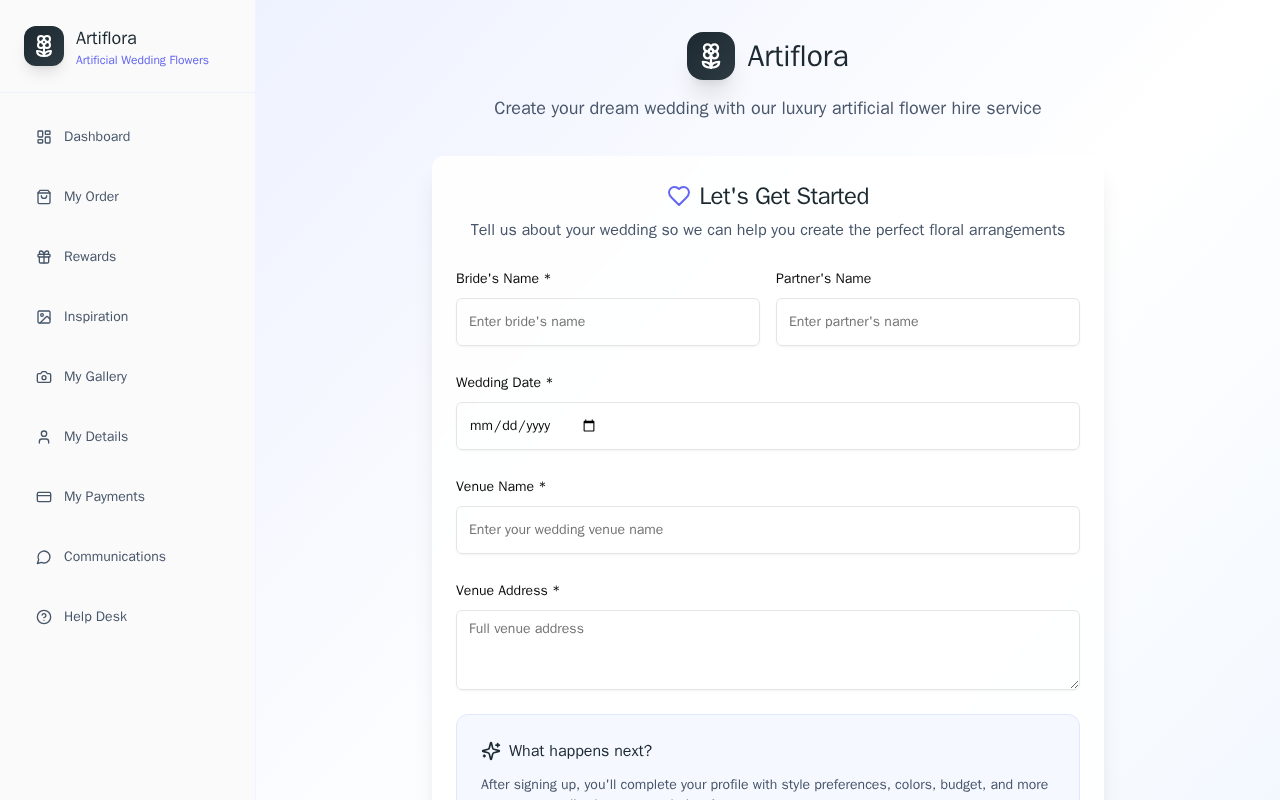Image resolution: width=1280 pixels, height=800 pixels.
Task: Select My Payments in the sidebar
Action: 104,497
